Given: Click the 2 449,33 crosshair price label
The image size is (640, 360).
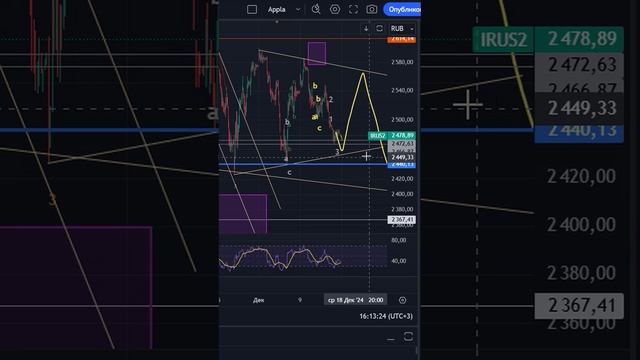Looking at the screenshot, I should [402, 157].
